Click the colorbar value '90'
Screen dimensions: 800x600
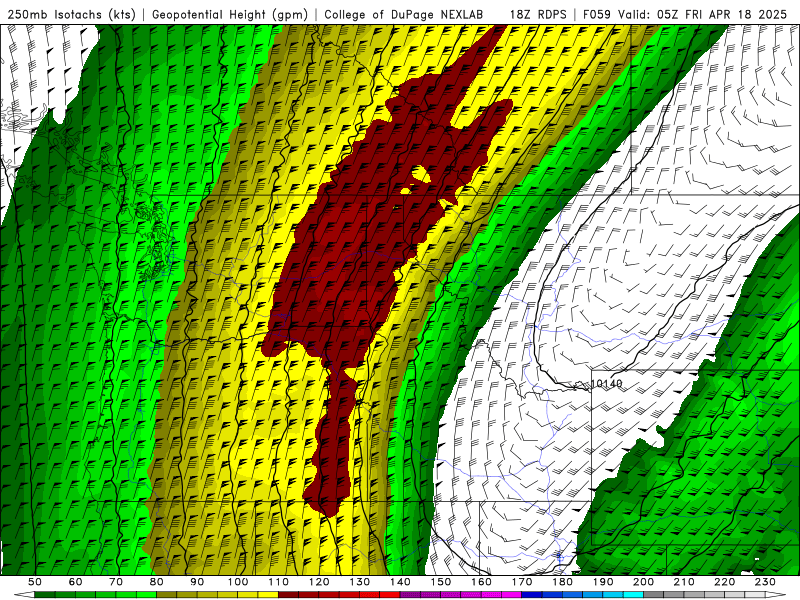pyautogui.click(x=197, y=582)
